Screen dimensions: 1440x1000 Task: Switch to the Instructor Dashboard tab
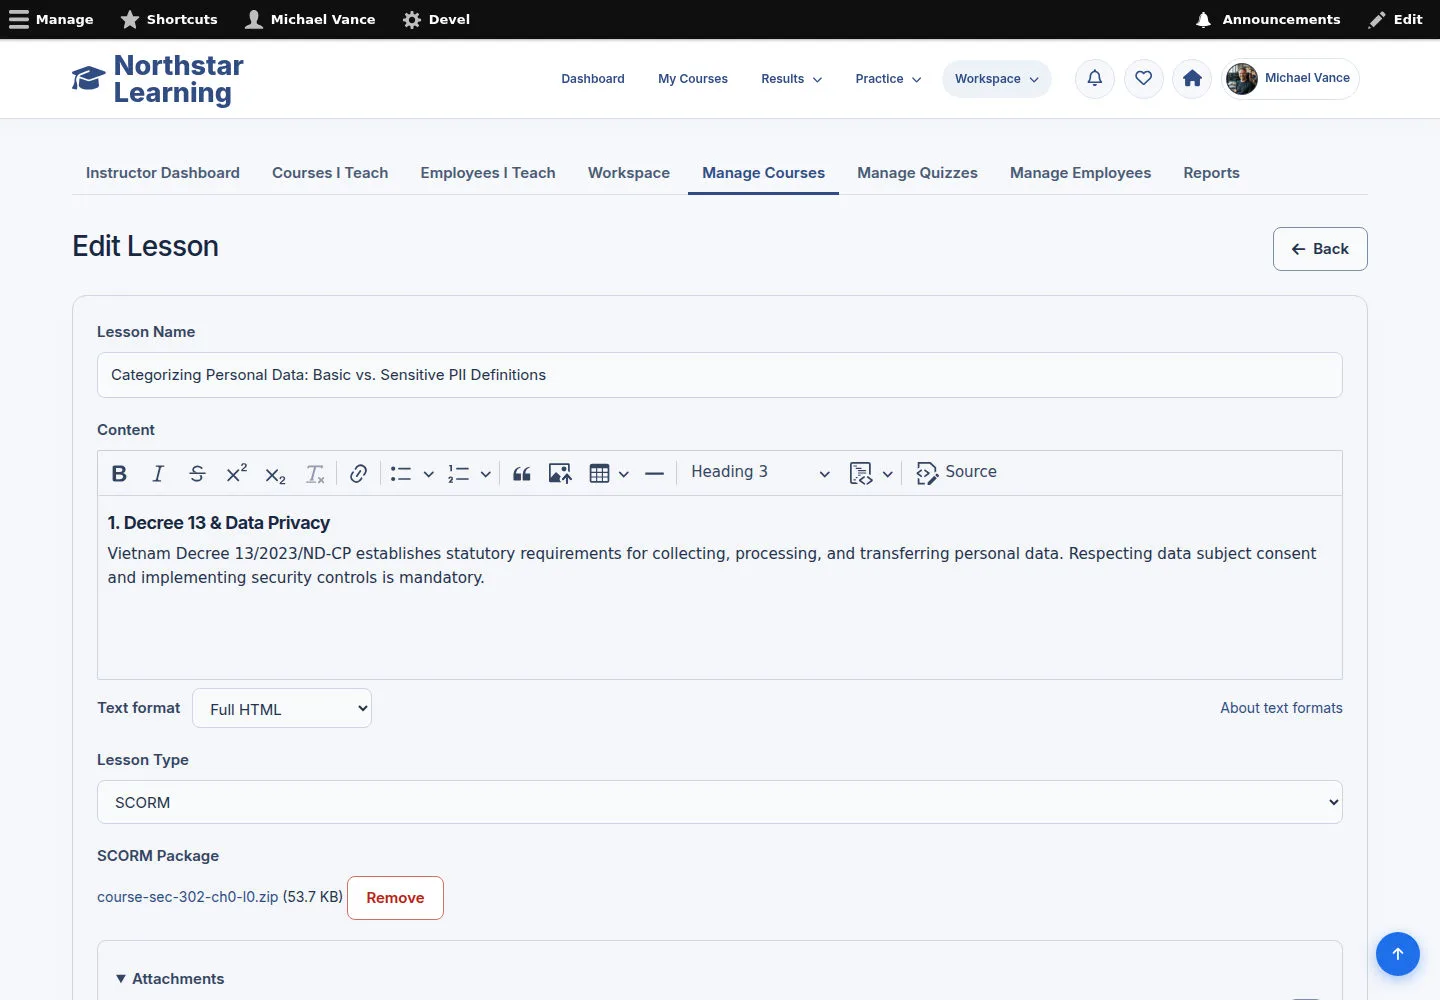click(x=163, y=173)
